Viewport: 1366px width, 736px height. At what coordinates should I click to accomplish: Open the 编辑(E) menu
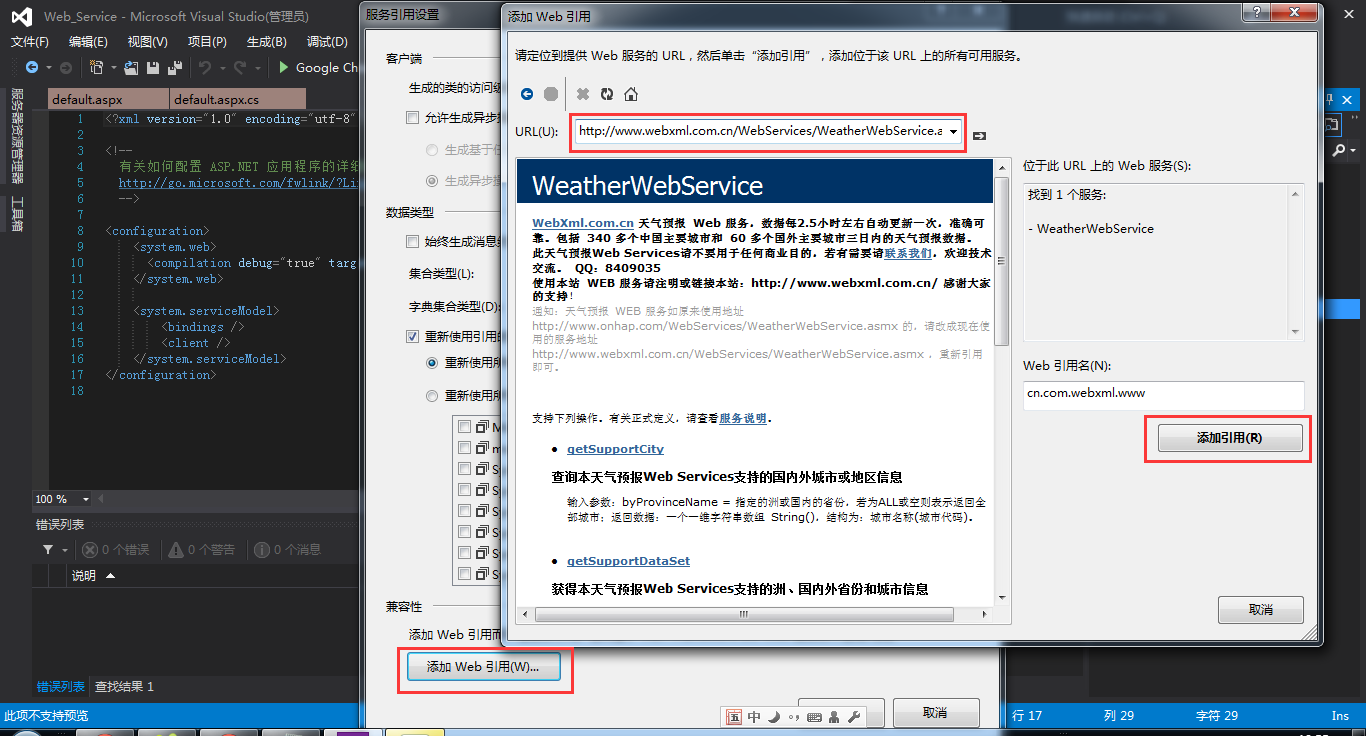[x=88, y=41]
